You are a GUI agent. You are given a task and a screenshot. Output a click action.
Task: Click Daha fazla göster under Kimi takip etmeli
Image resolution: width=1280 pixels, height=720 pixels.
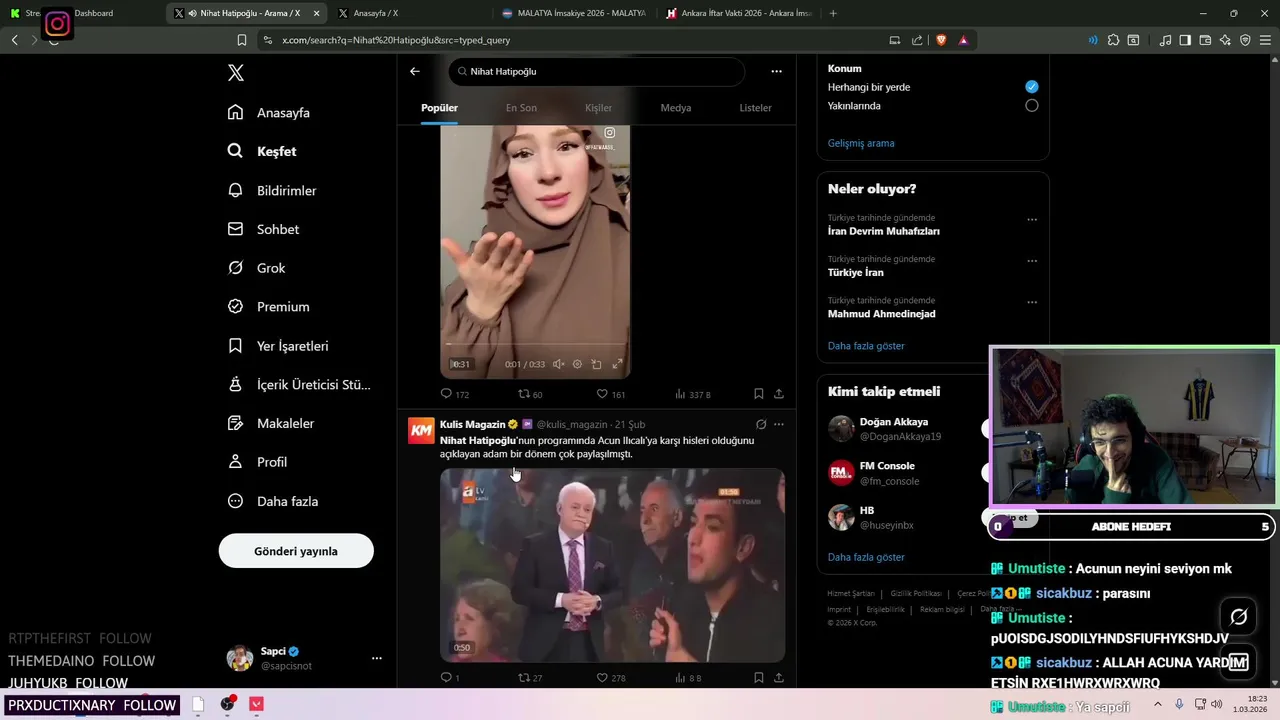coord(866,557)
